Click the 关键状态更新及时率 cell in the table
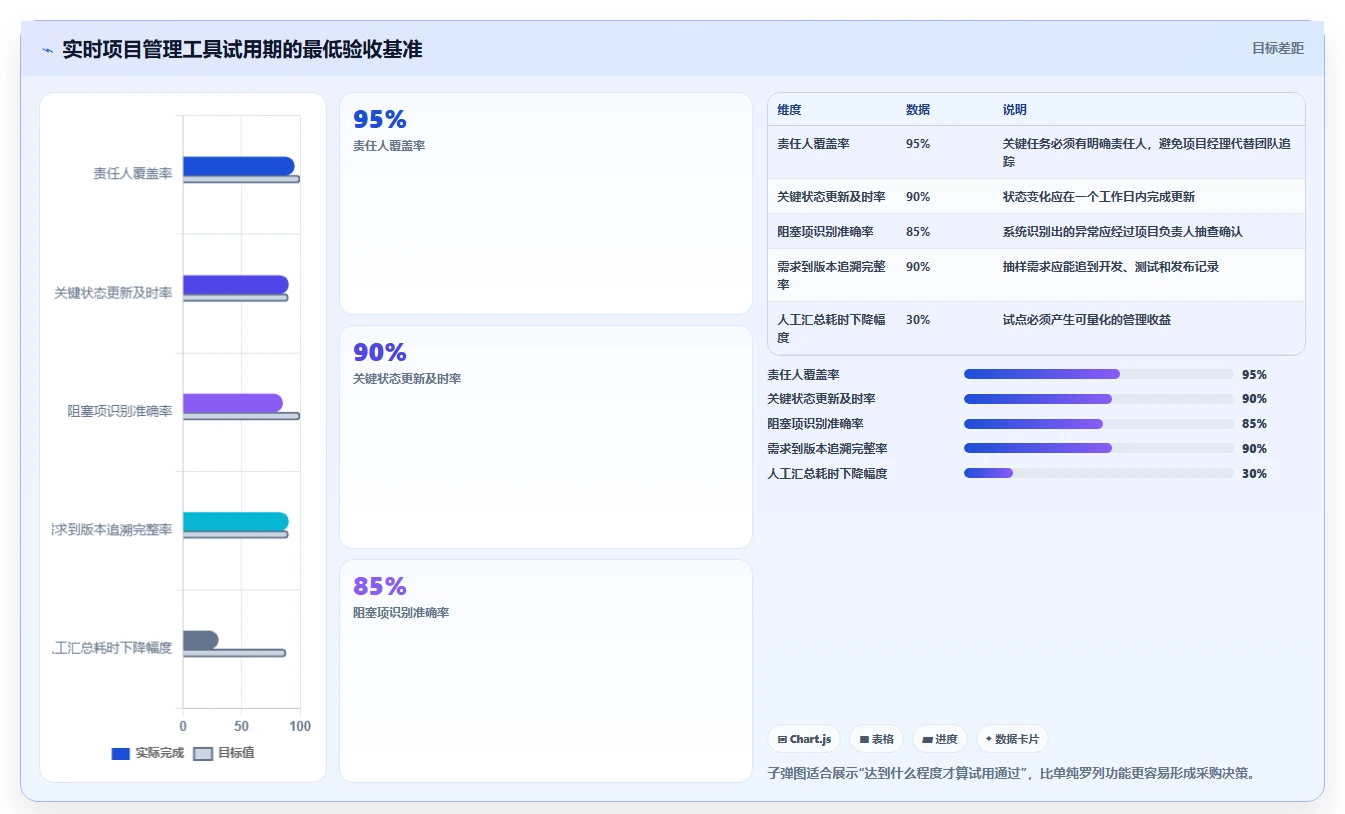Screen dimensions: 1345x814 pyautogui.click(x=831, y=197)
